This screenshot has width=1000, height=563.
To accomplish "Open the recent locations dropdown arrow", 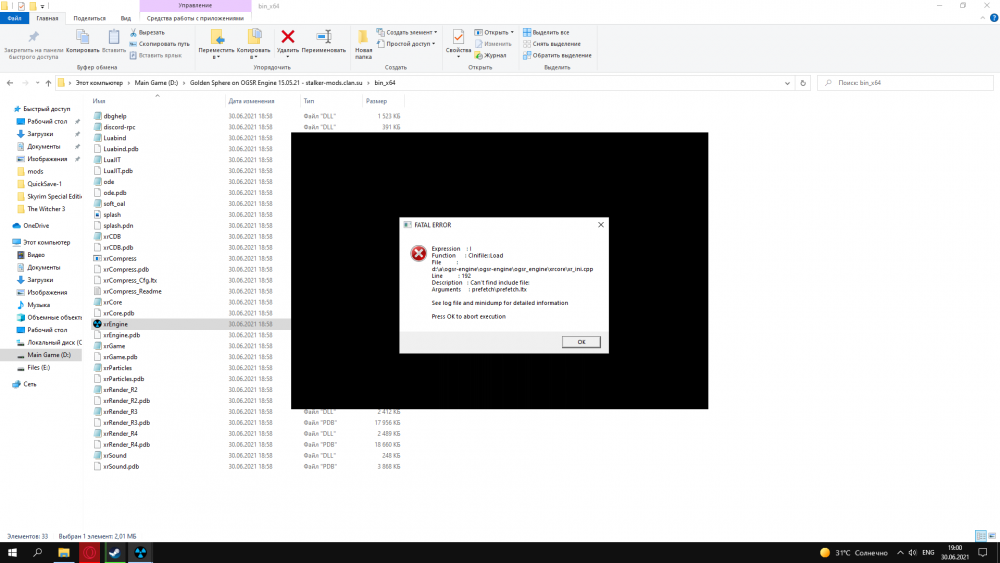I will pos(37,83).
